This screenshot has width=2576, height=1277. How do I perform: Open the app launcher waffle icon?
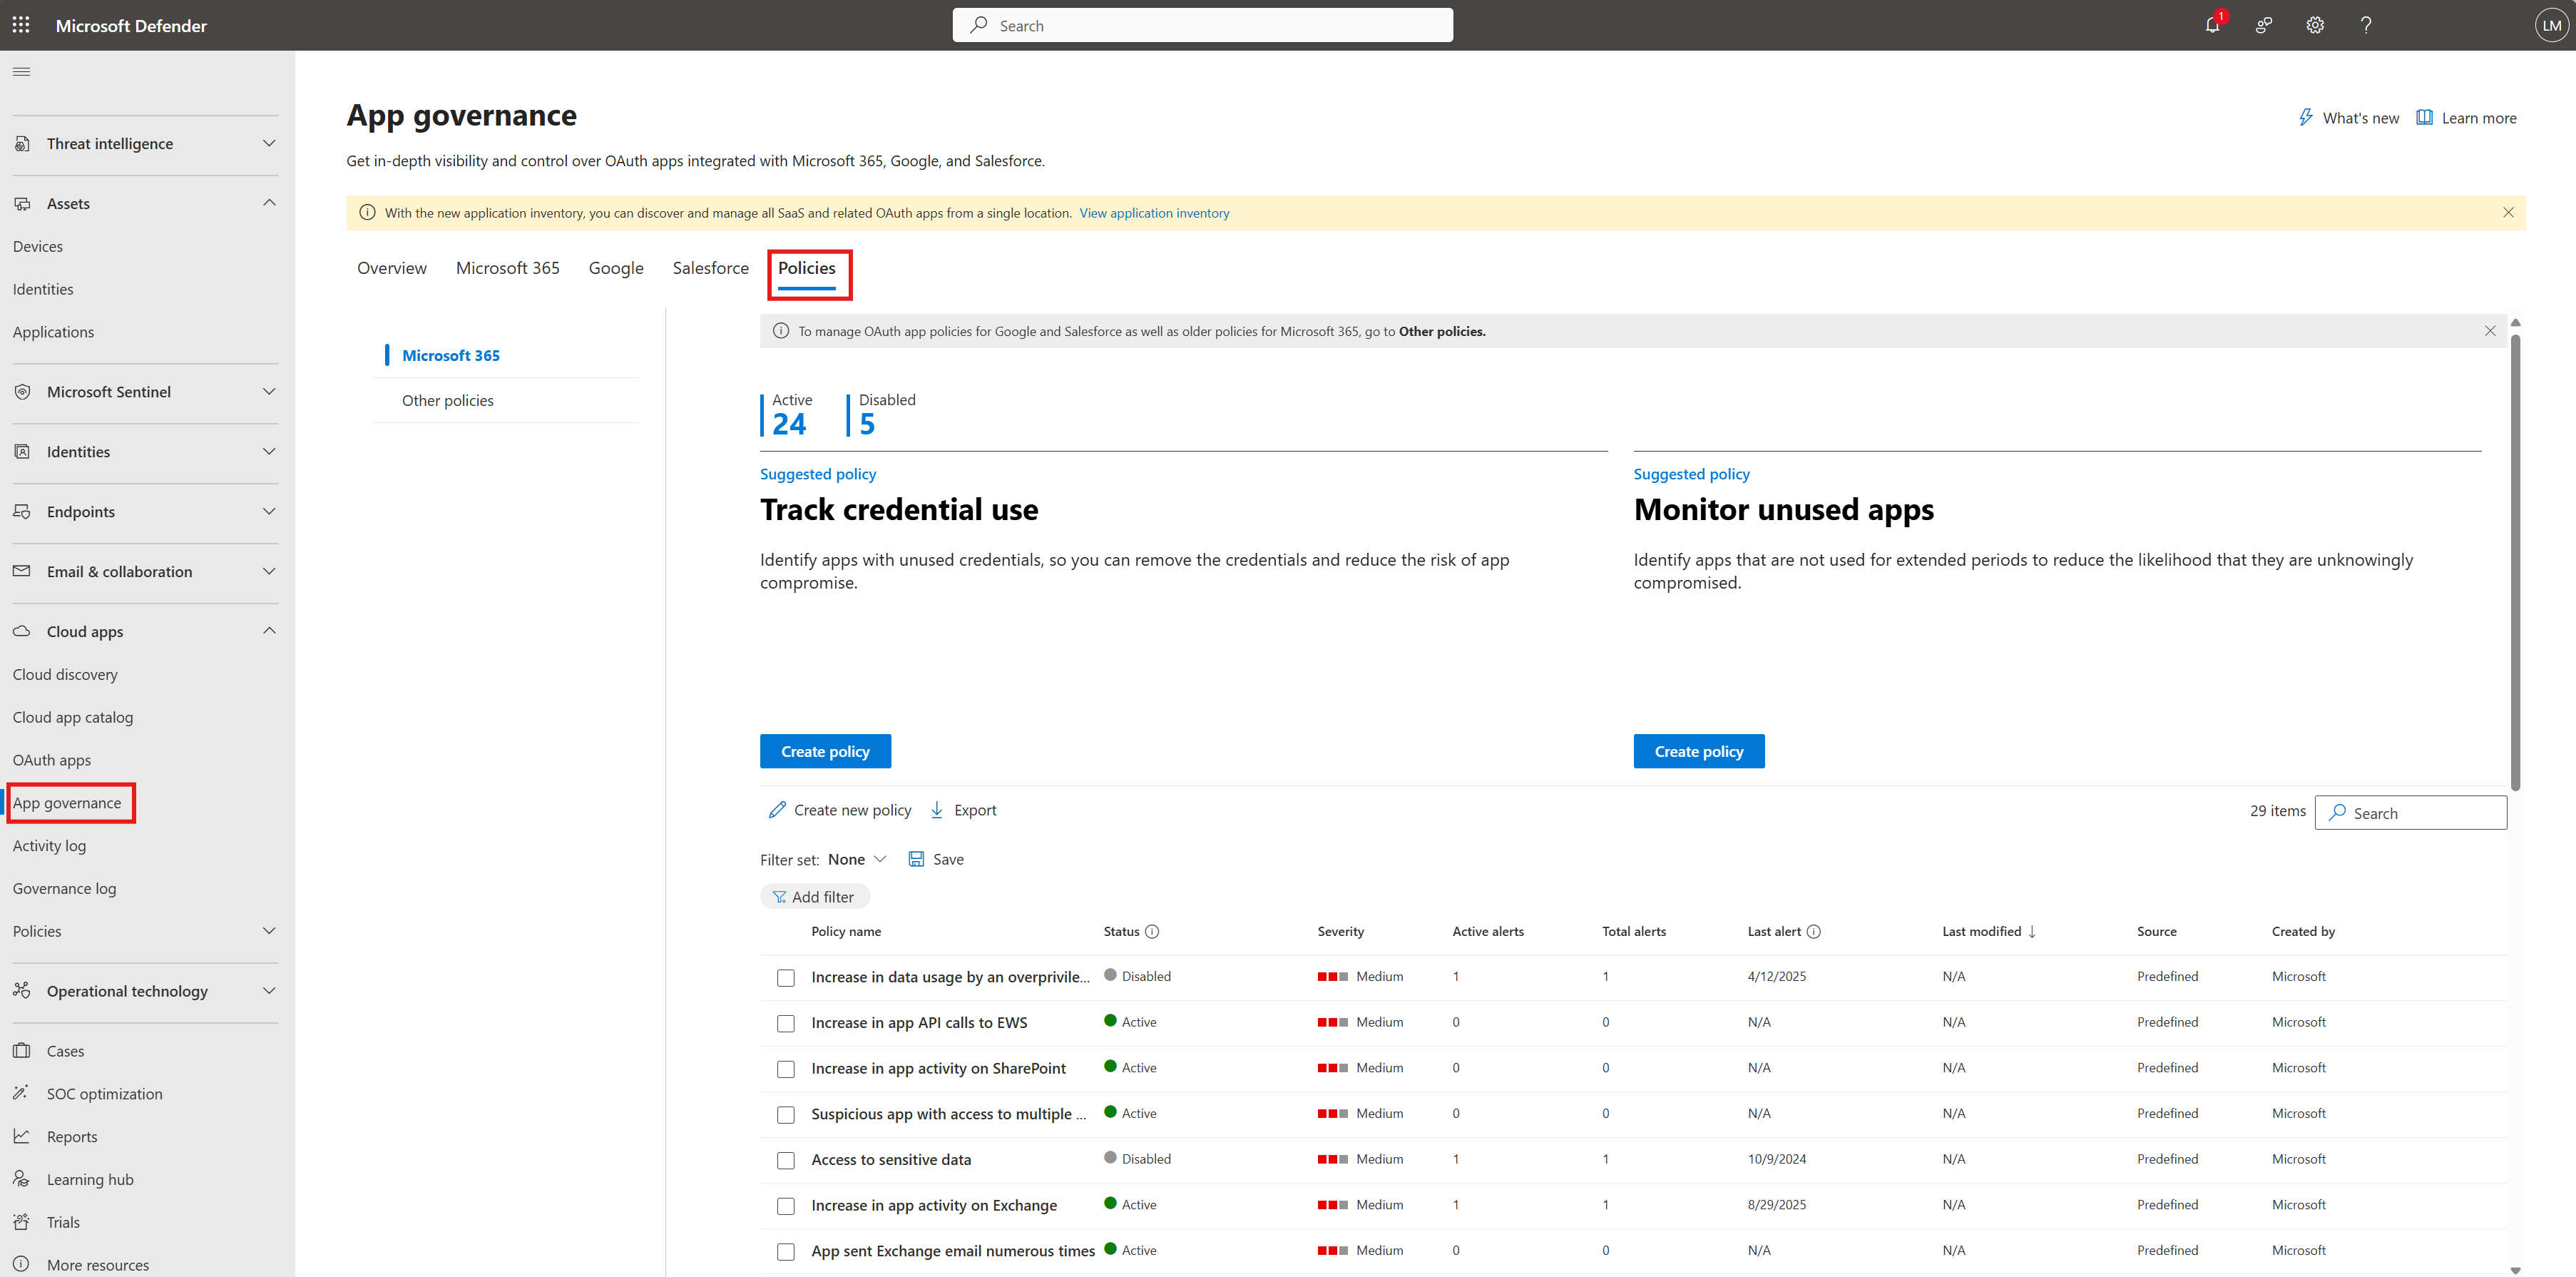click(21, 25)
